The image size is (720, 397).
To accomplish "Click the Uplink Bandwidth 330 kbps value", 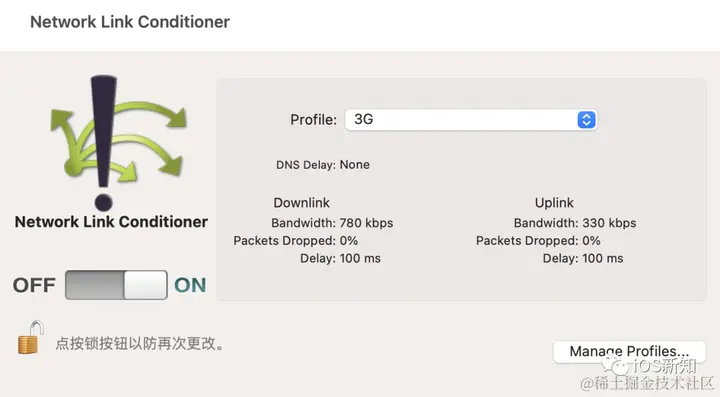I will pyautogui.click(x=609, y=223).
